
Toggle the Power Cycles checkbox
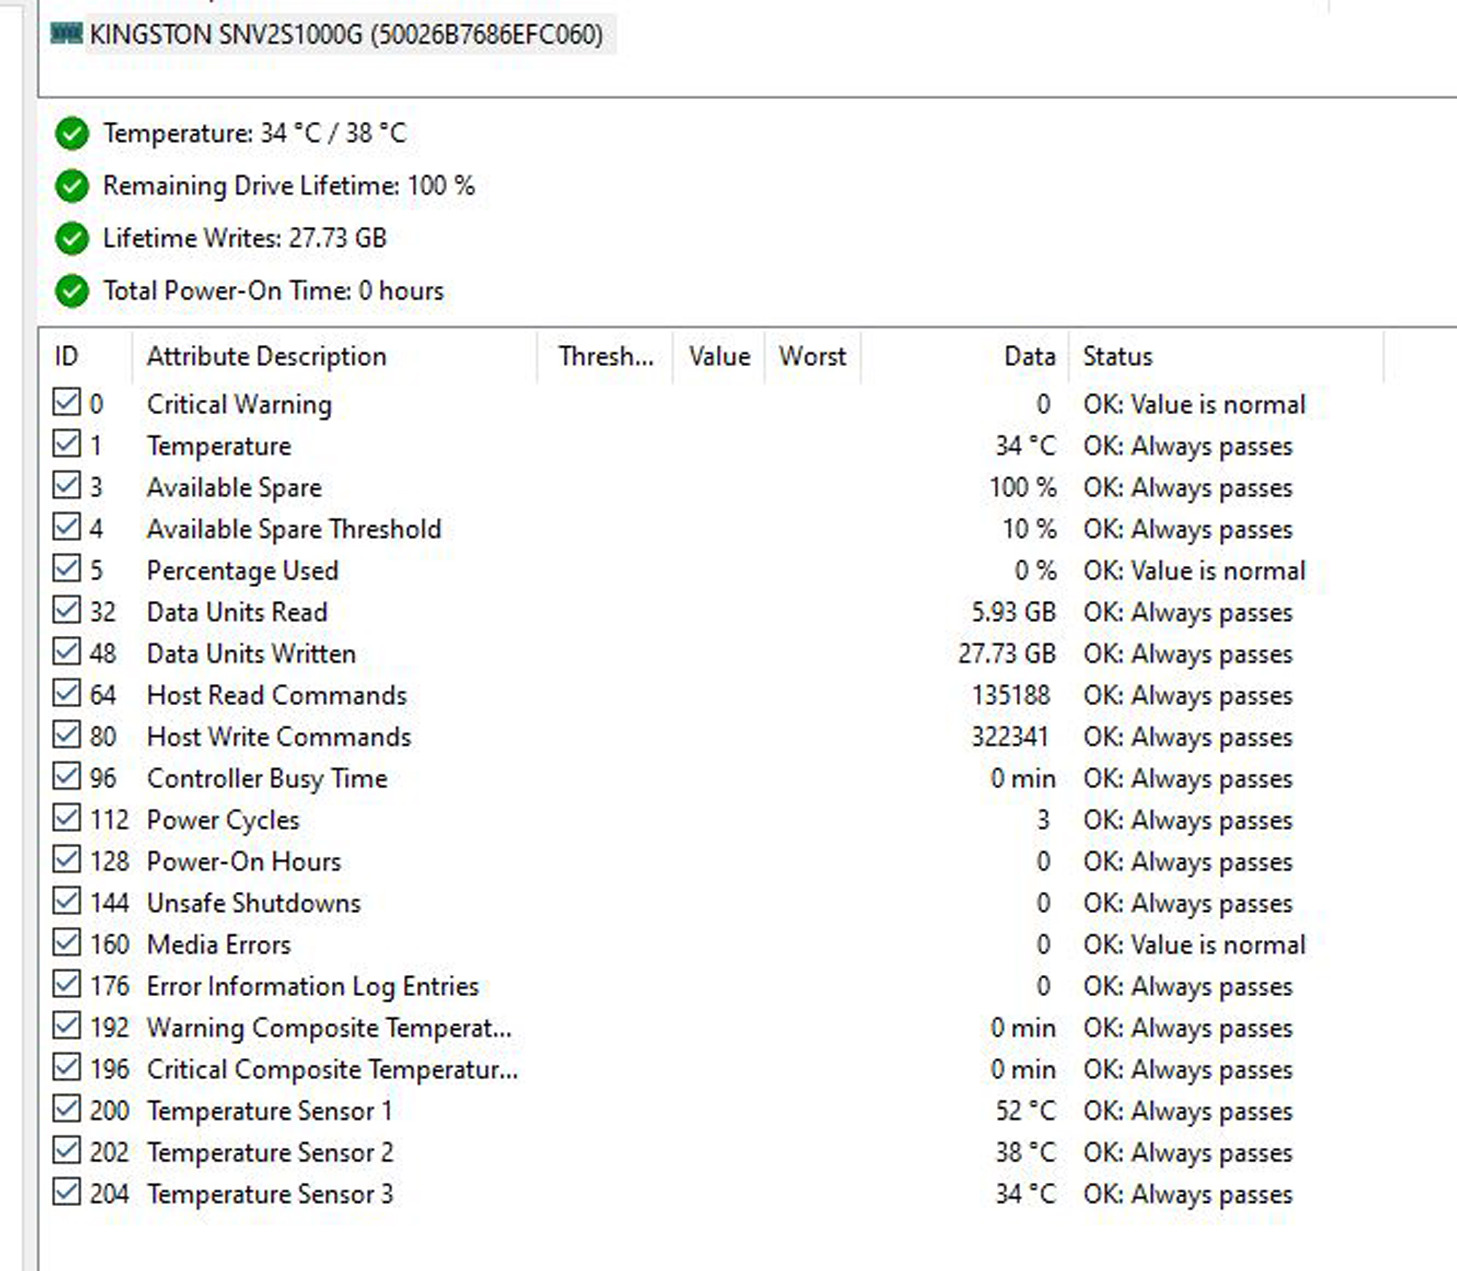click(67, 818)
